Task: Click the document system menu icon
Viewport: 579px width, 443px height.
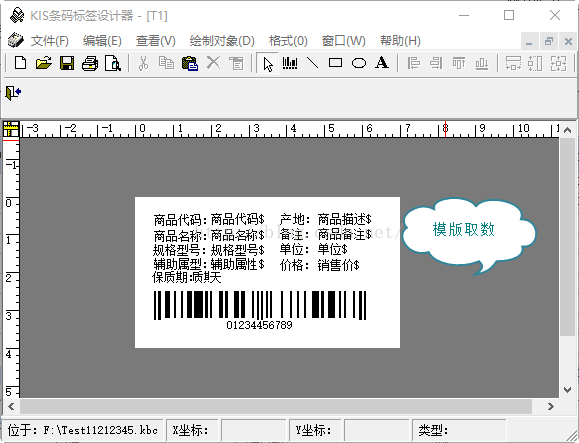Action: 16,40
